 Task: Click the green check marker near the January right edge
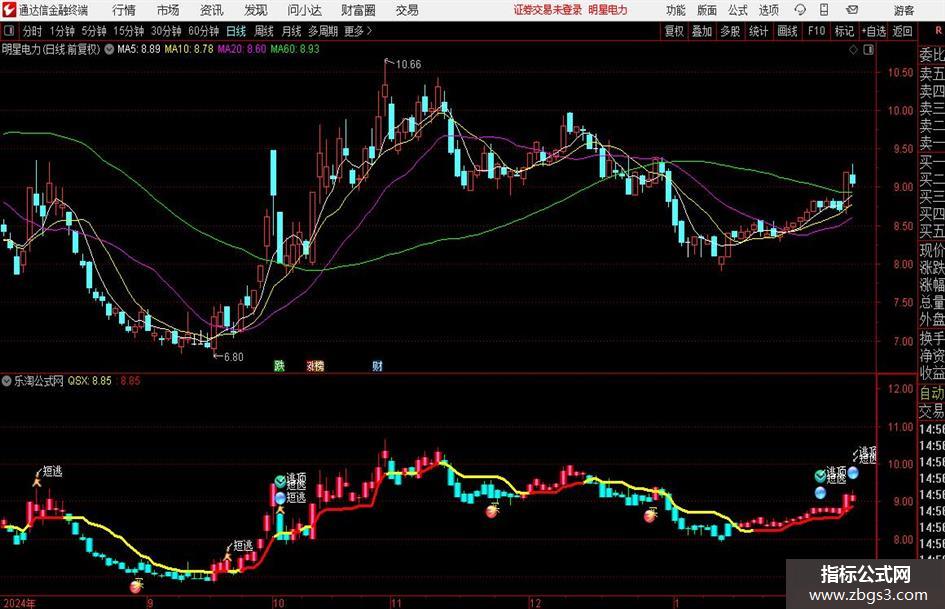coord(820,476)
